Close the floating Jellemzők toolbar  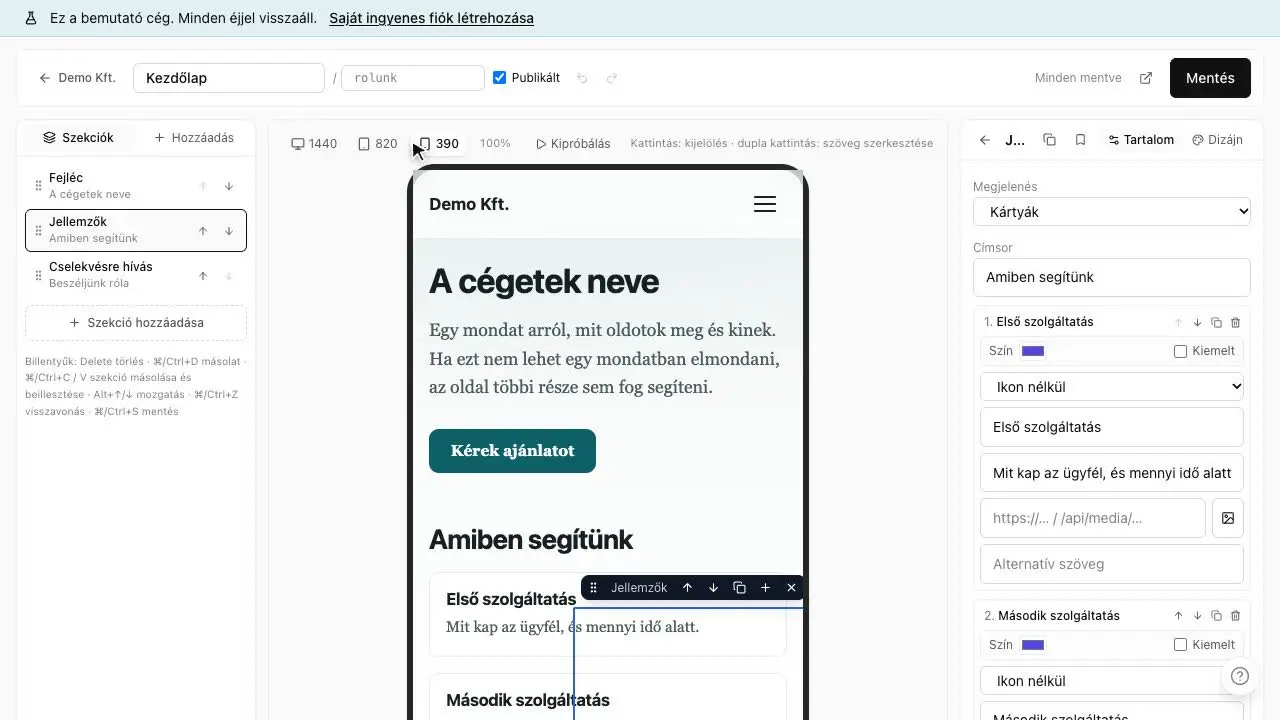click(791, 588)
